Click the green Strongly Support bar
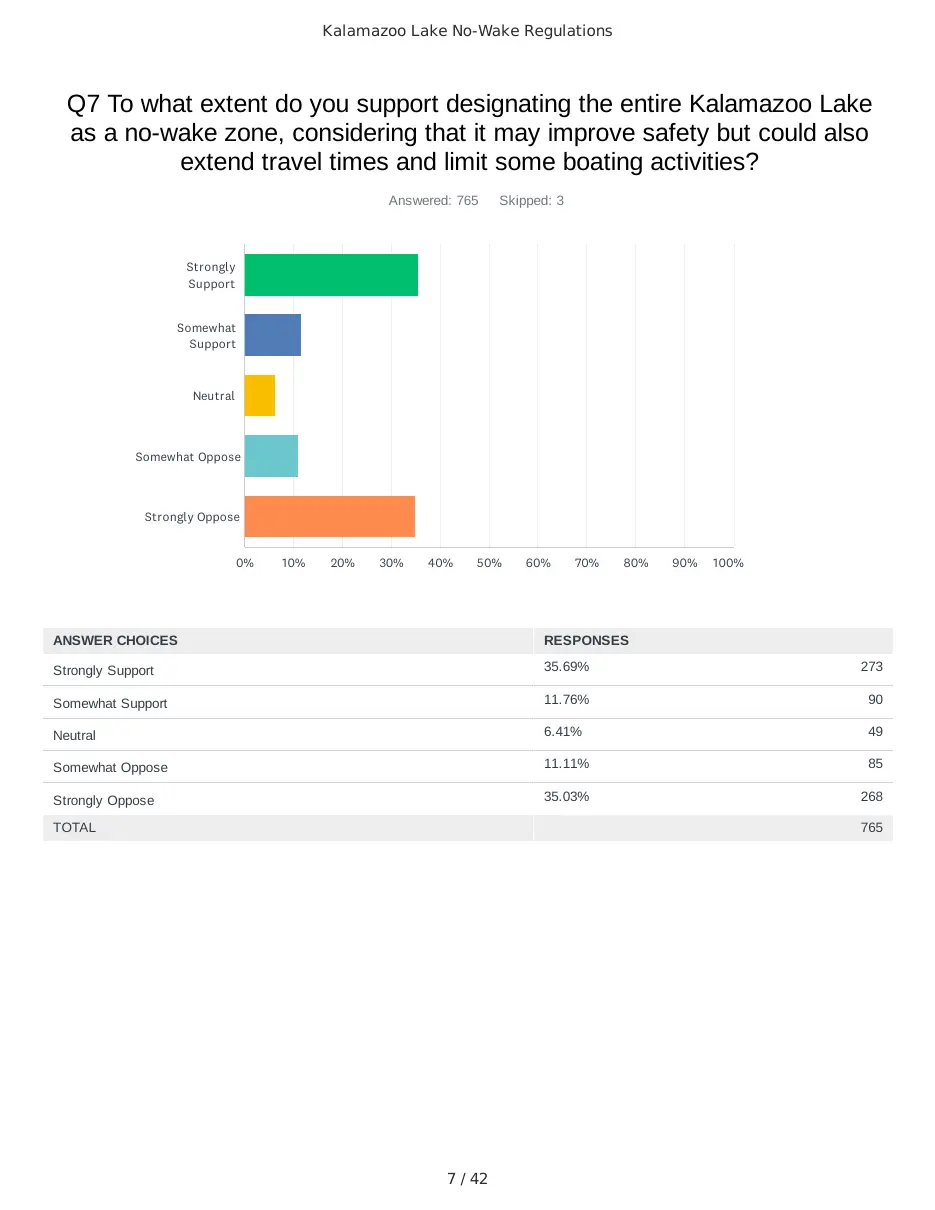Screen dimensions: 935x1210 [x=331, y=275]
